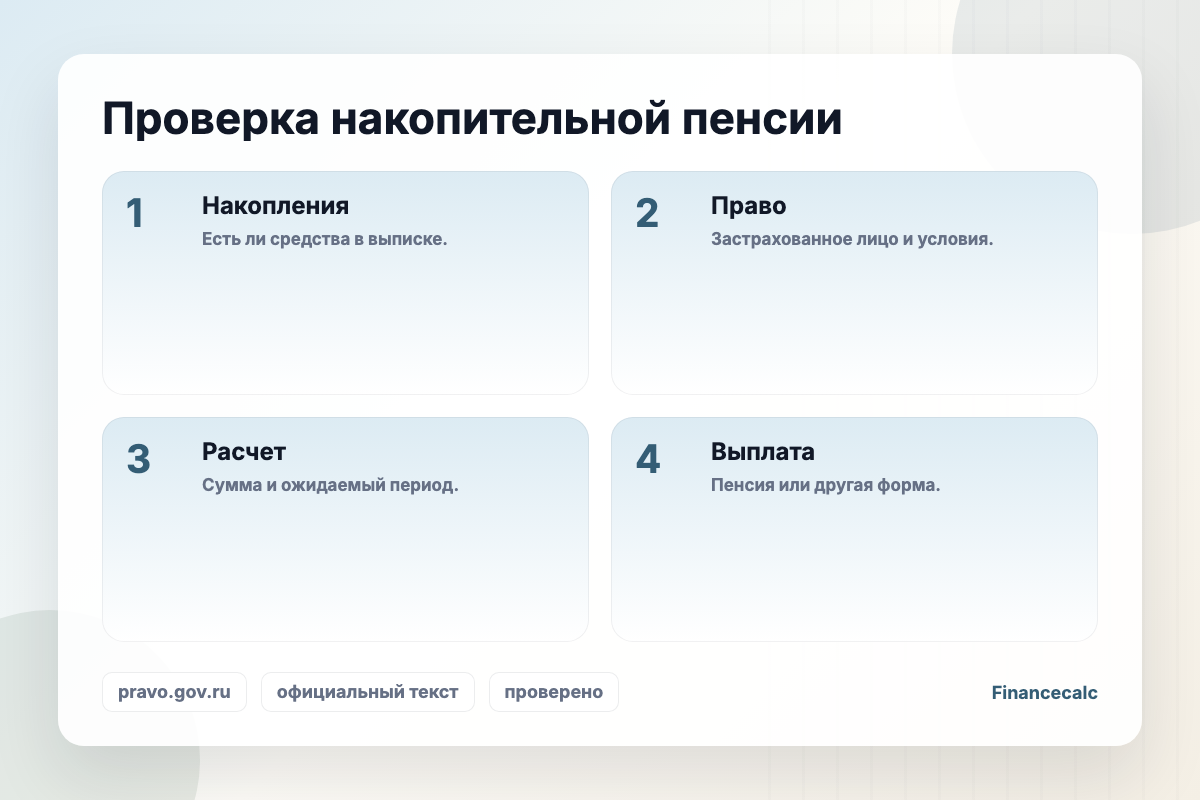Select the проверено tag

(554, 692)
